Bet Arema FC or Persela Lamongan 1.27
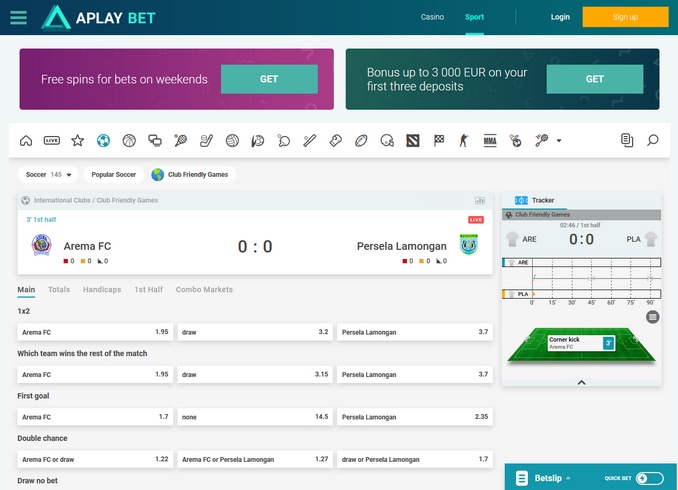The width and height of the screenshot is (678, 490). click(x=255, y=459)
